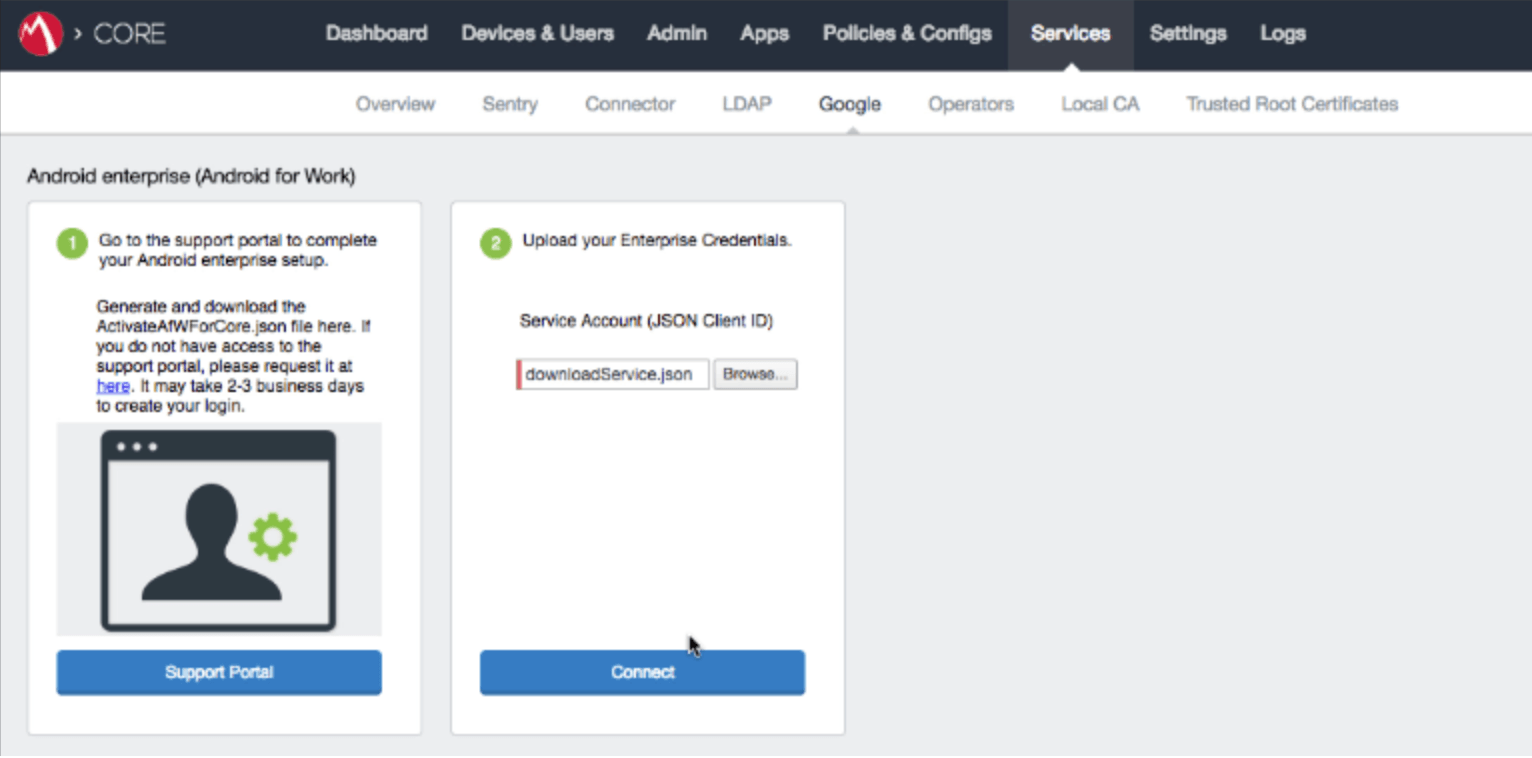
Task: Open the Devices & Users menu
Action: point(537,33)
